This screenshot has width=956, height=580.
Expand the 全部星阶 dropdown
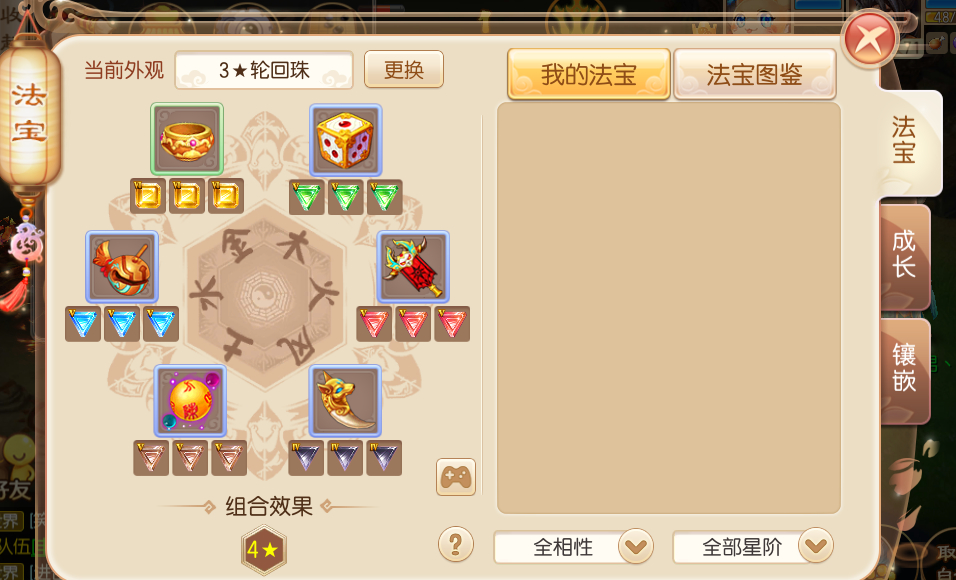pyautogui.click(x=816, y=545)
